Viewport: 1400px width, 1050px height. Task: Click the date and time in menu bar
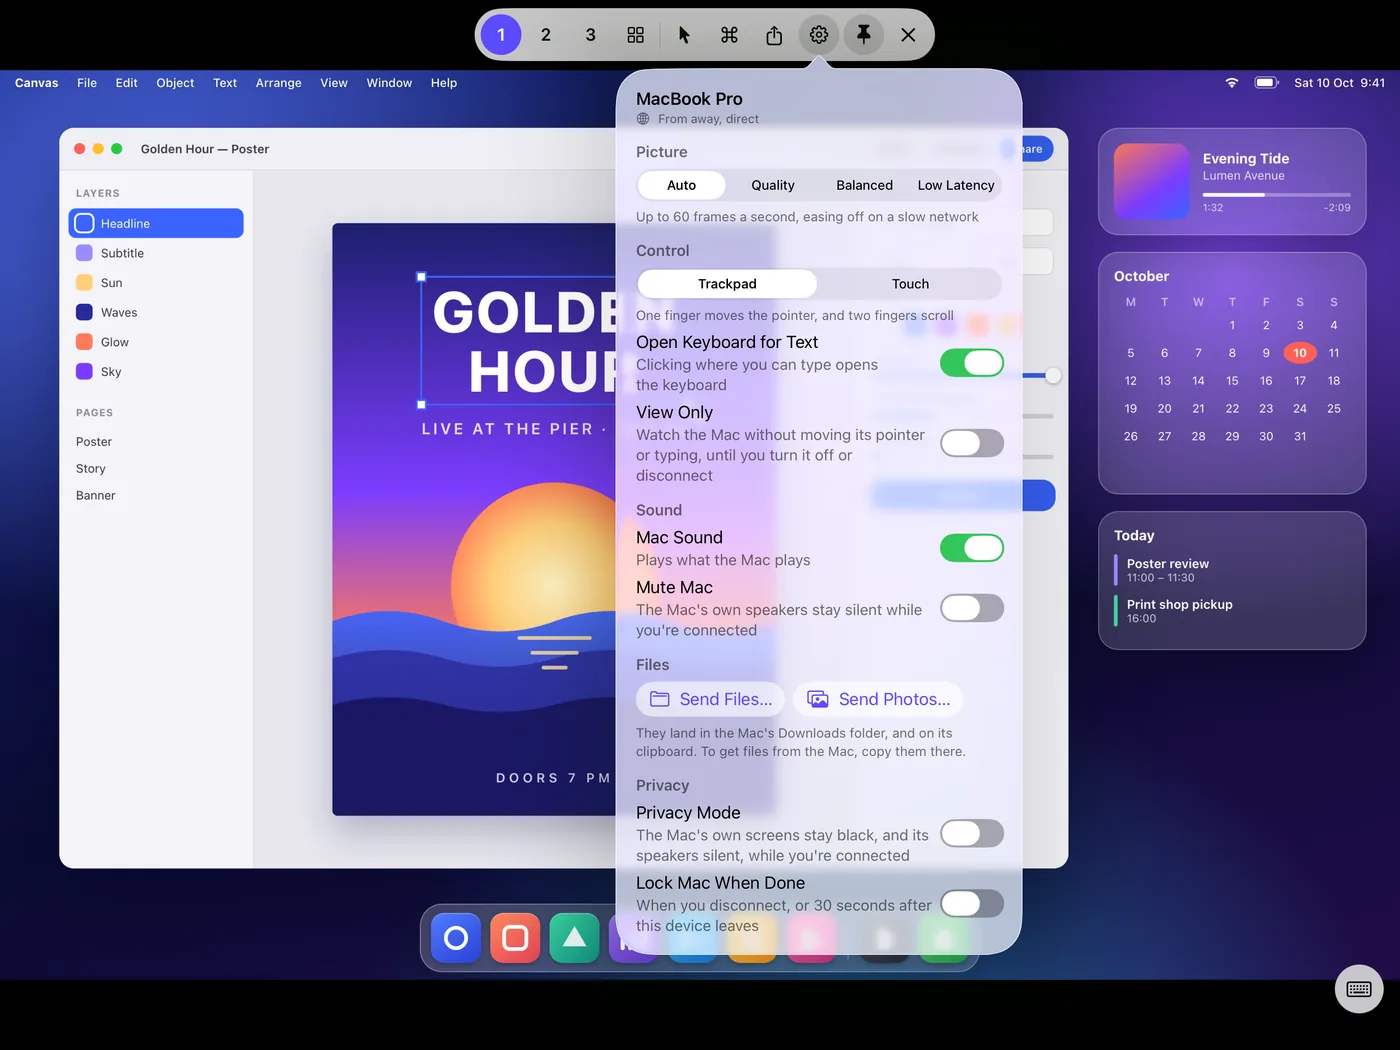[x=1340, y=83]
